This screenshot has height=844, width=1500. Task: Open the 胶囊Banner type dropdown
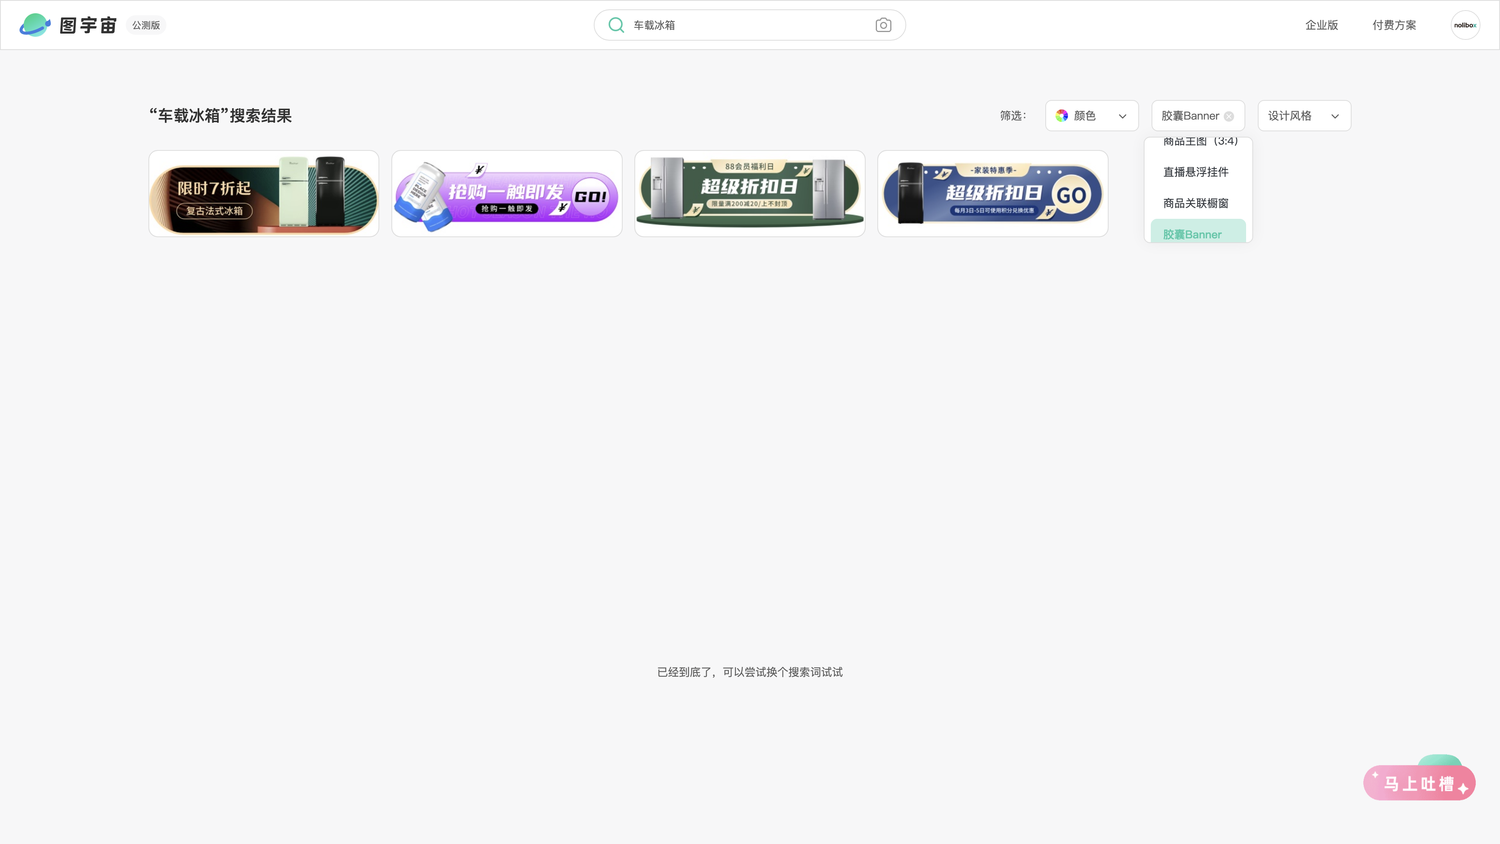click(1198, 116)
